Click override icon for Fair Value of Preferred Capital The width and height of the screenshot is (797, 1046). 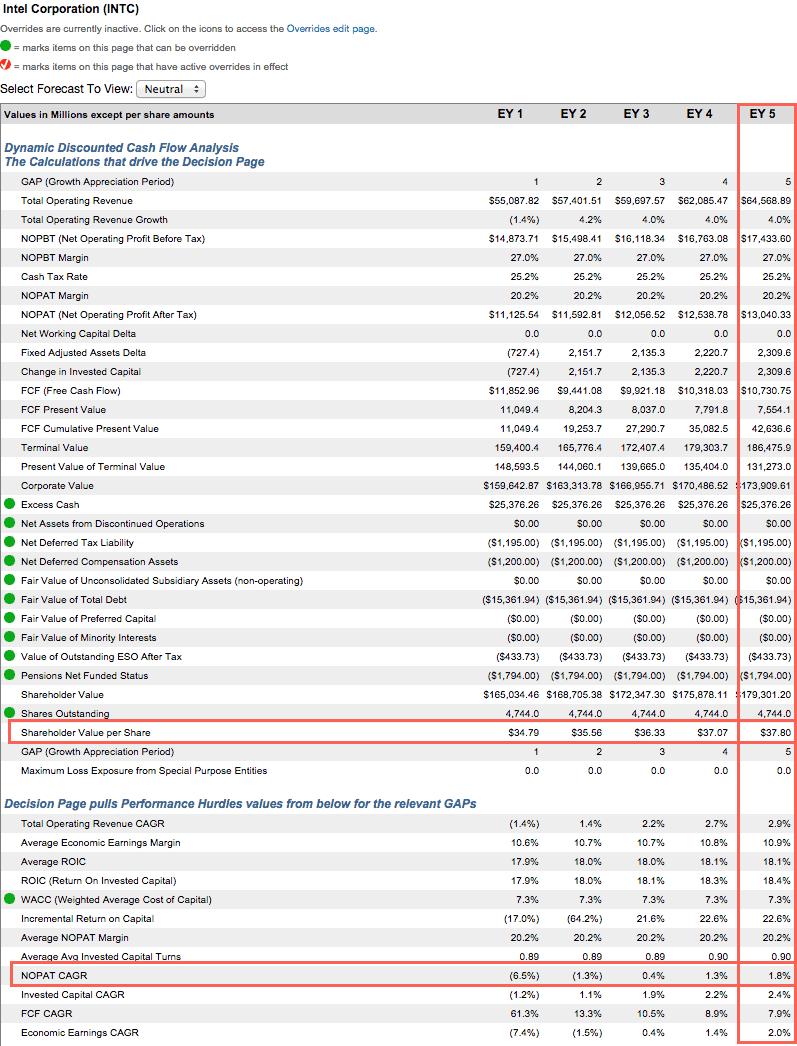coord(9,618)
